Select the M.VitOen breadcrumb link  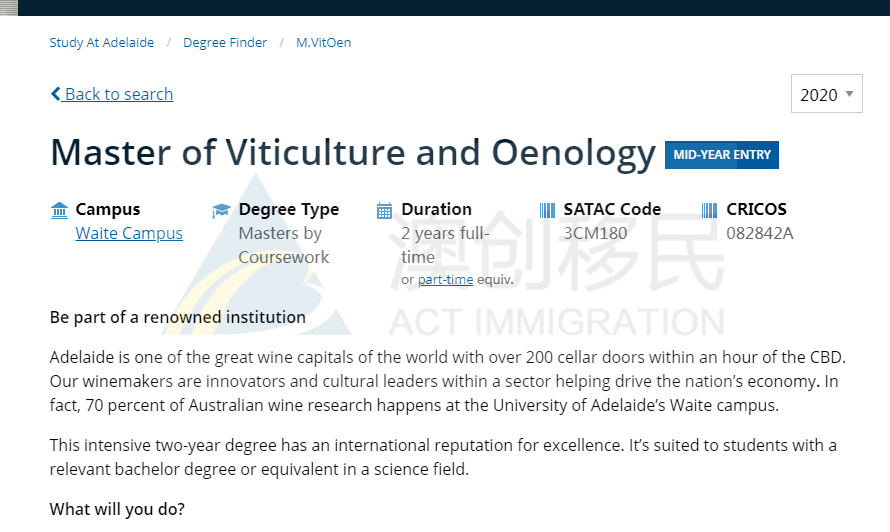coord(324,43)
